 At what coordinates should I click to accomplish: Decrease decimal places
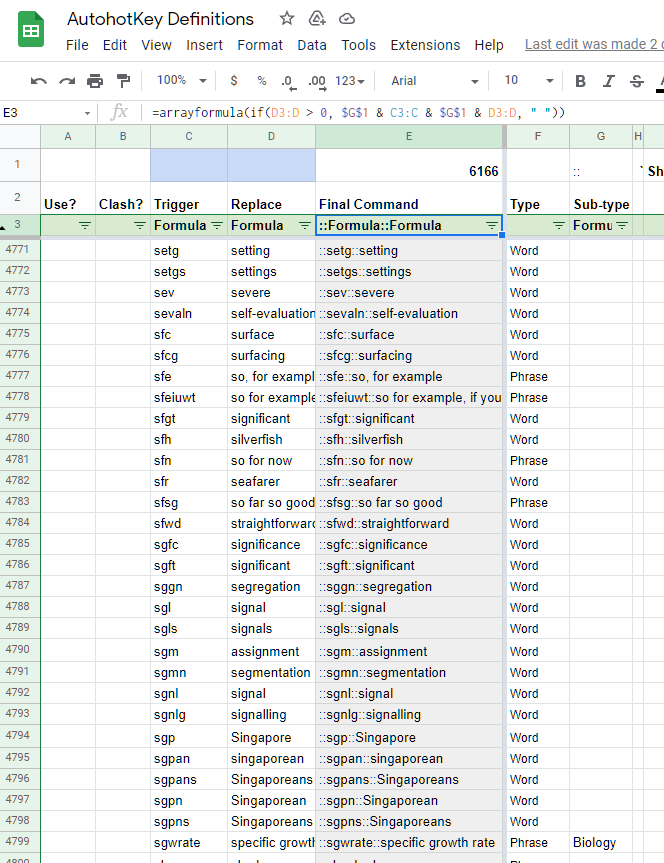coord(289,82)
